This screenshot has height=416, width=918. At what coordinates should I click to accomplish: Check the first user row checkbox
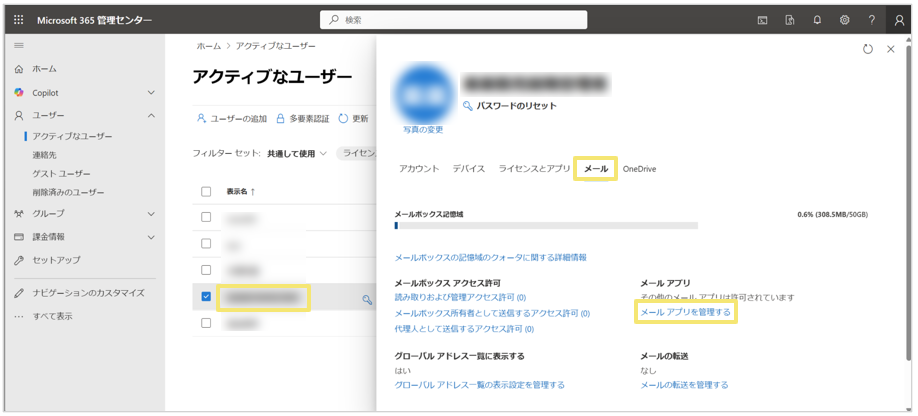[x=206, y=217]
